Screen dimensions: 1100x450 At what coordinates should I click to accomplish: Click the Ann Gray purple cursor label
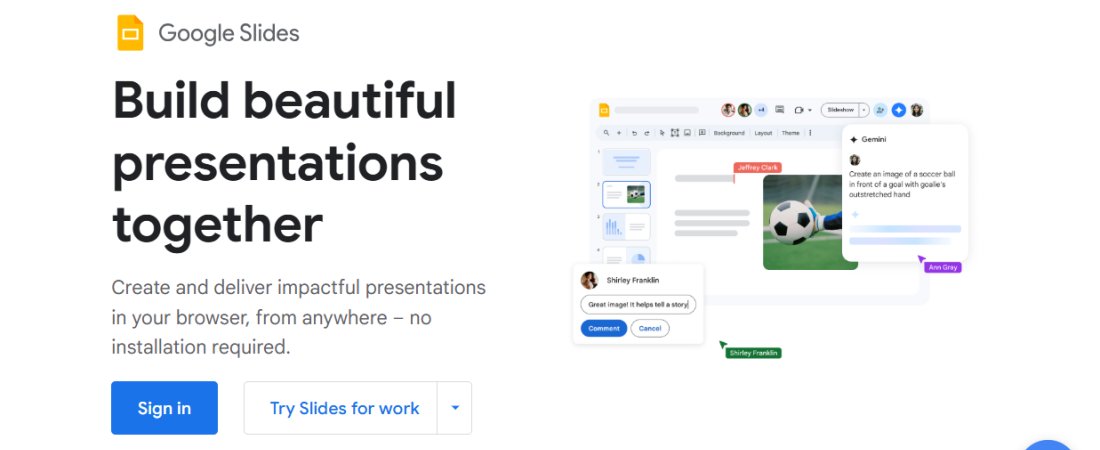point(943,267)
